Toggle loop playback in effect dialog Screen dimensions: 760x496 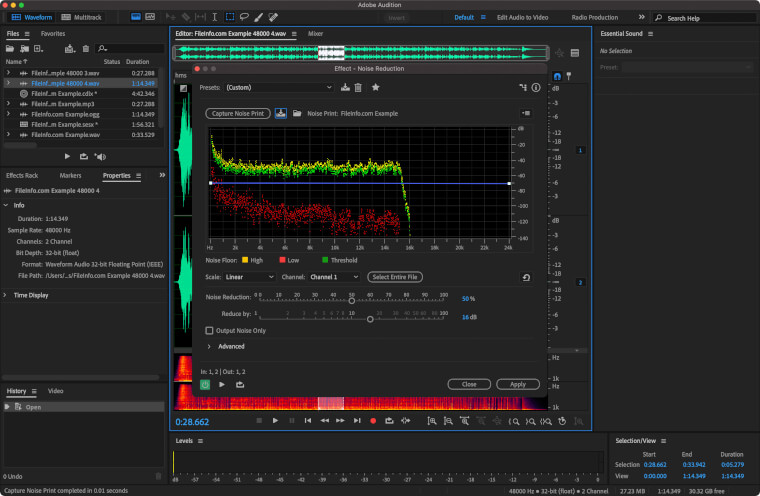tap(239, 384)
